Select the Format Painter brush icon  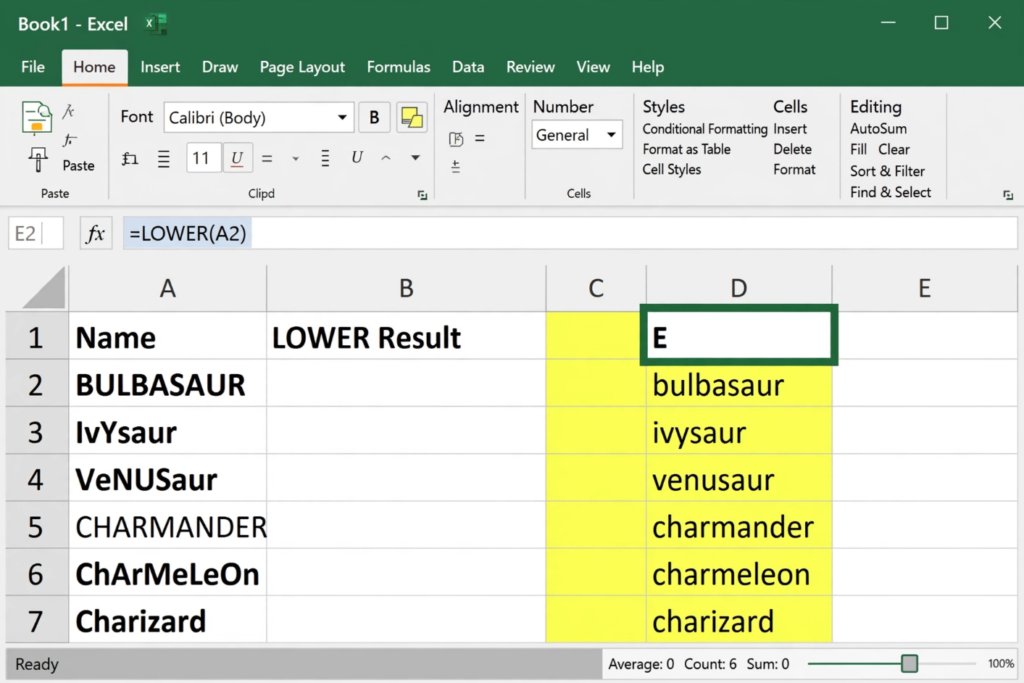[38, 159]
